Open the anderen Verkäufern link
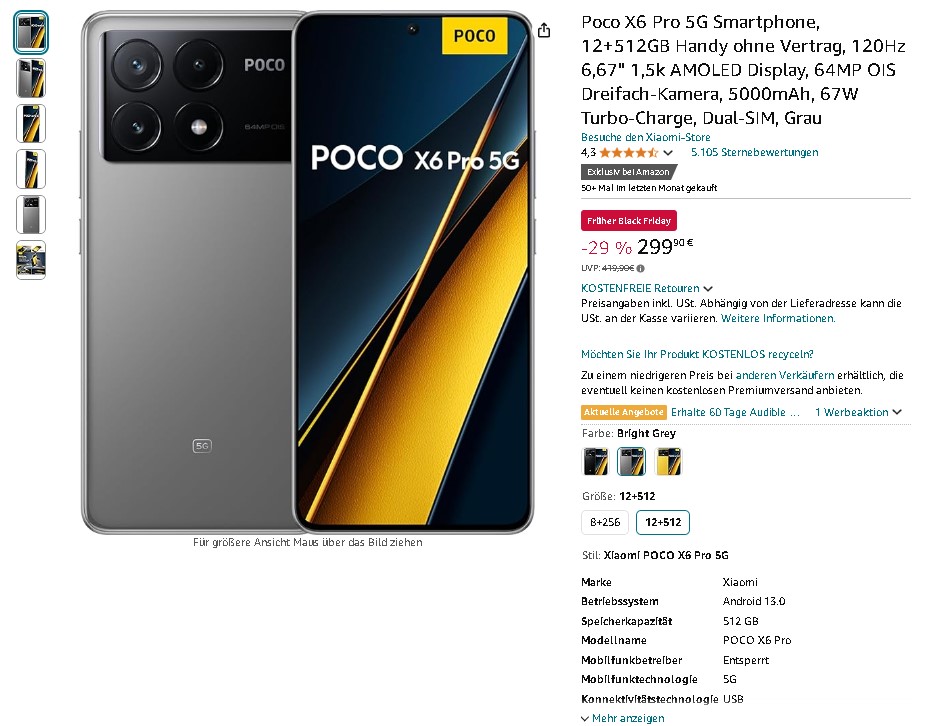Image resolution: width=926 pixels, height=726 pixels. 785,375
